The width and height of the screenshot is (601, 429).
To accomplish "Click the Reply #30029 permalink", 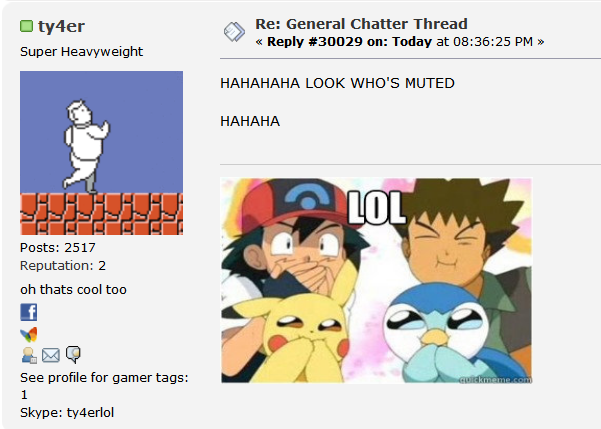I will [349, 41].
